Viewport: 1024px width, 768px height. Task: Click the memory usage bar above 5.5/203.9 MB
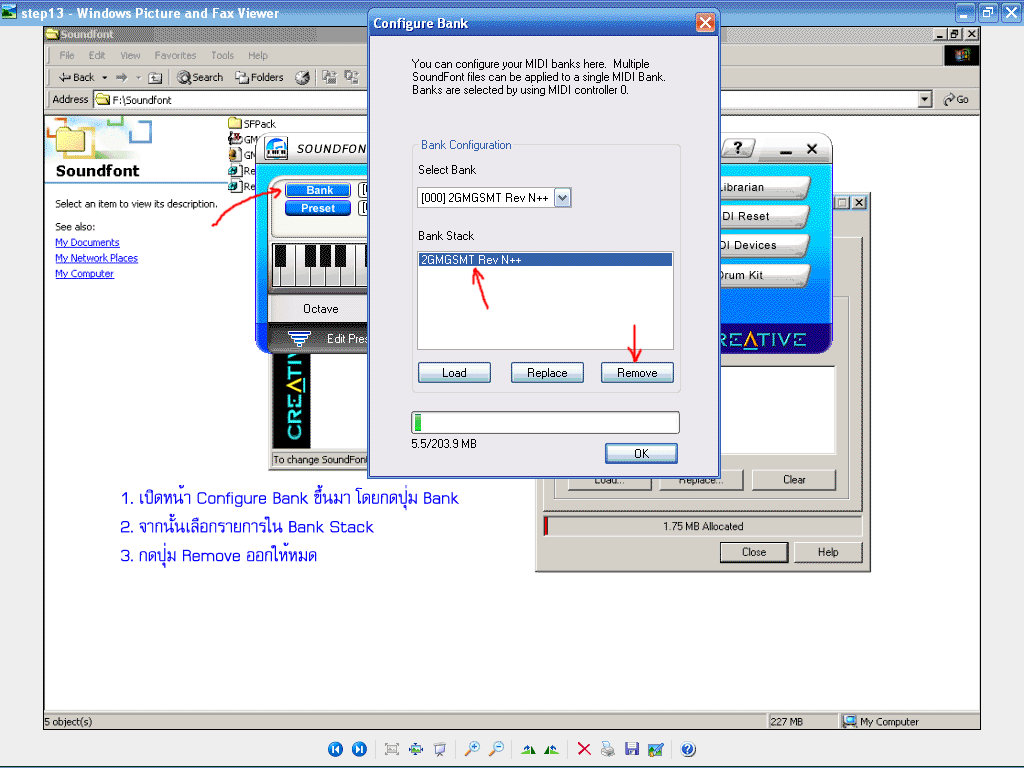(x=545, y=423)
